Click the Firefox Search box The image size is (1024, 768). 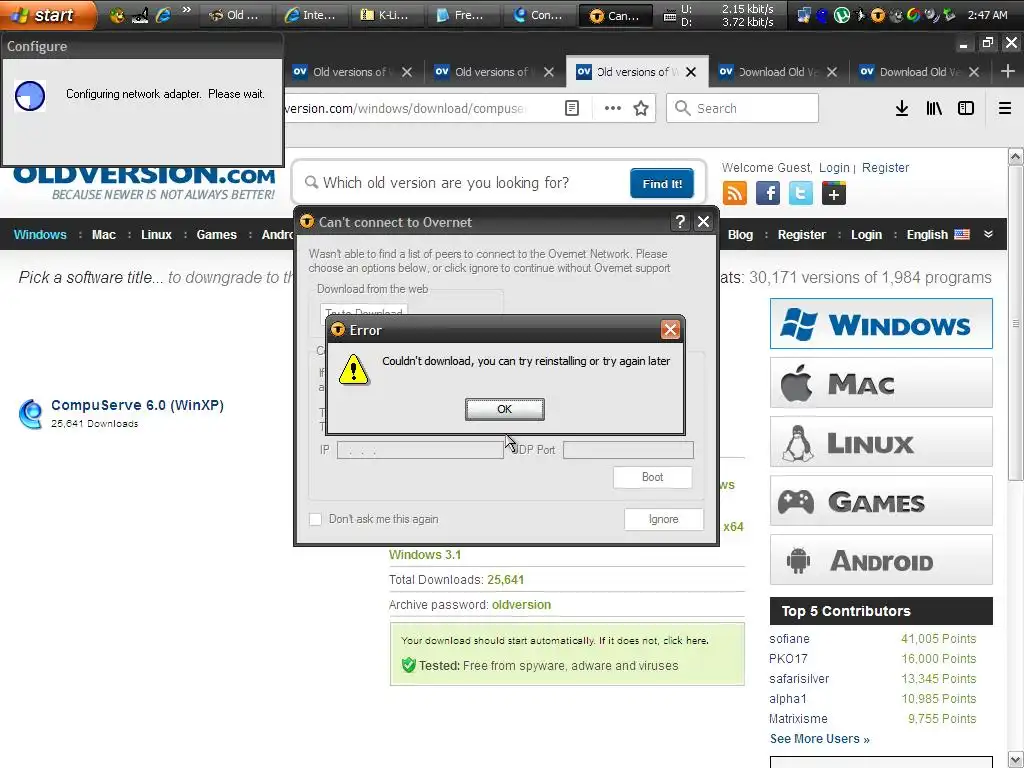(x=742, y=108)
